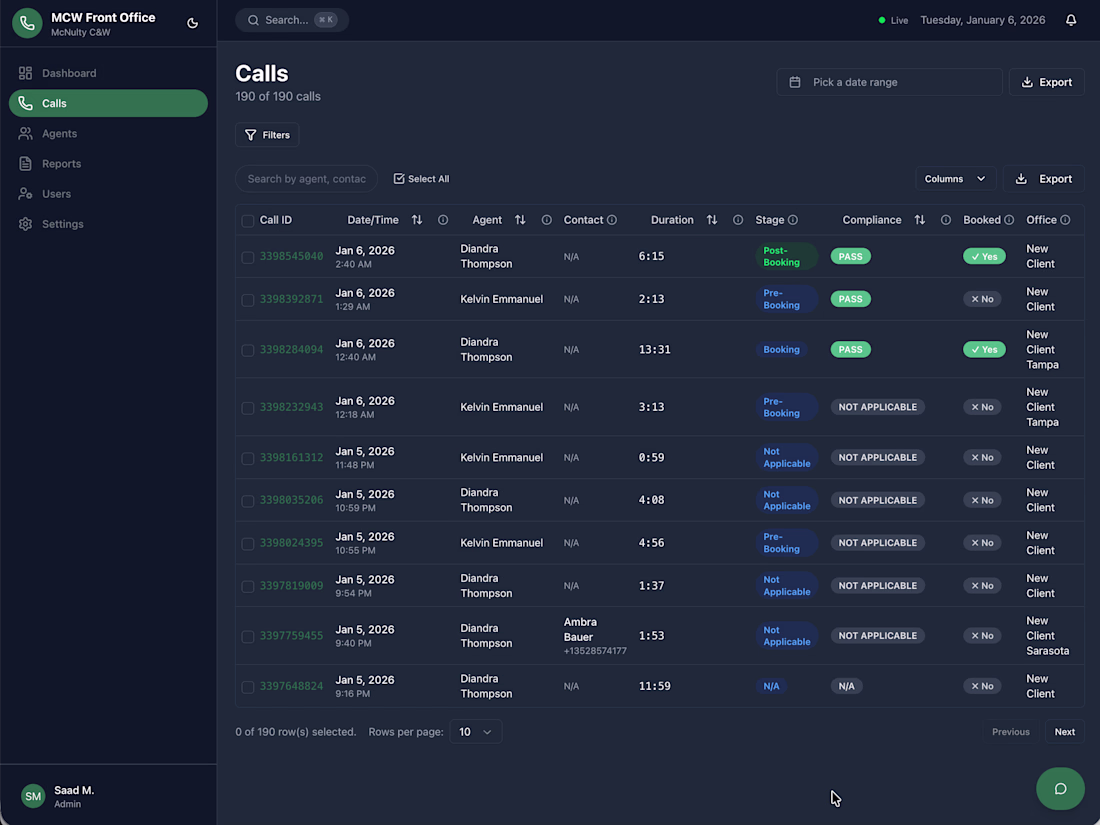Click Post-Booking stage badge
1100x825 pixels.
click(786, 256)
